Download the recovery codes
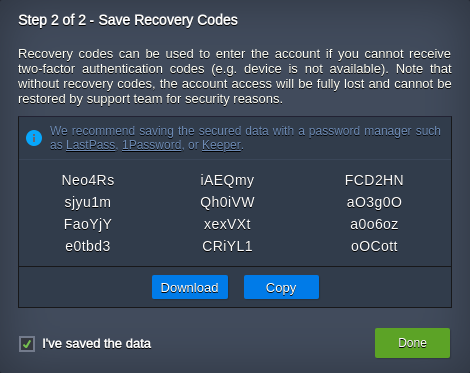The height and width of the screenshot is (373, 470). [x=190, y=287]
